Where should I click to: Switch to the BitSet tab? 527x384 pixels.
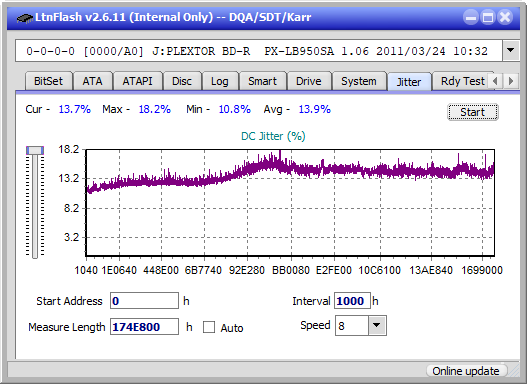[x=48, y=81]
